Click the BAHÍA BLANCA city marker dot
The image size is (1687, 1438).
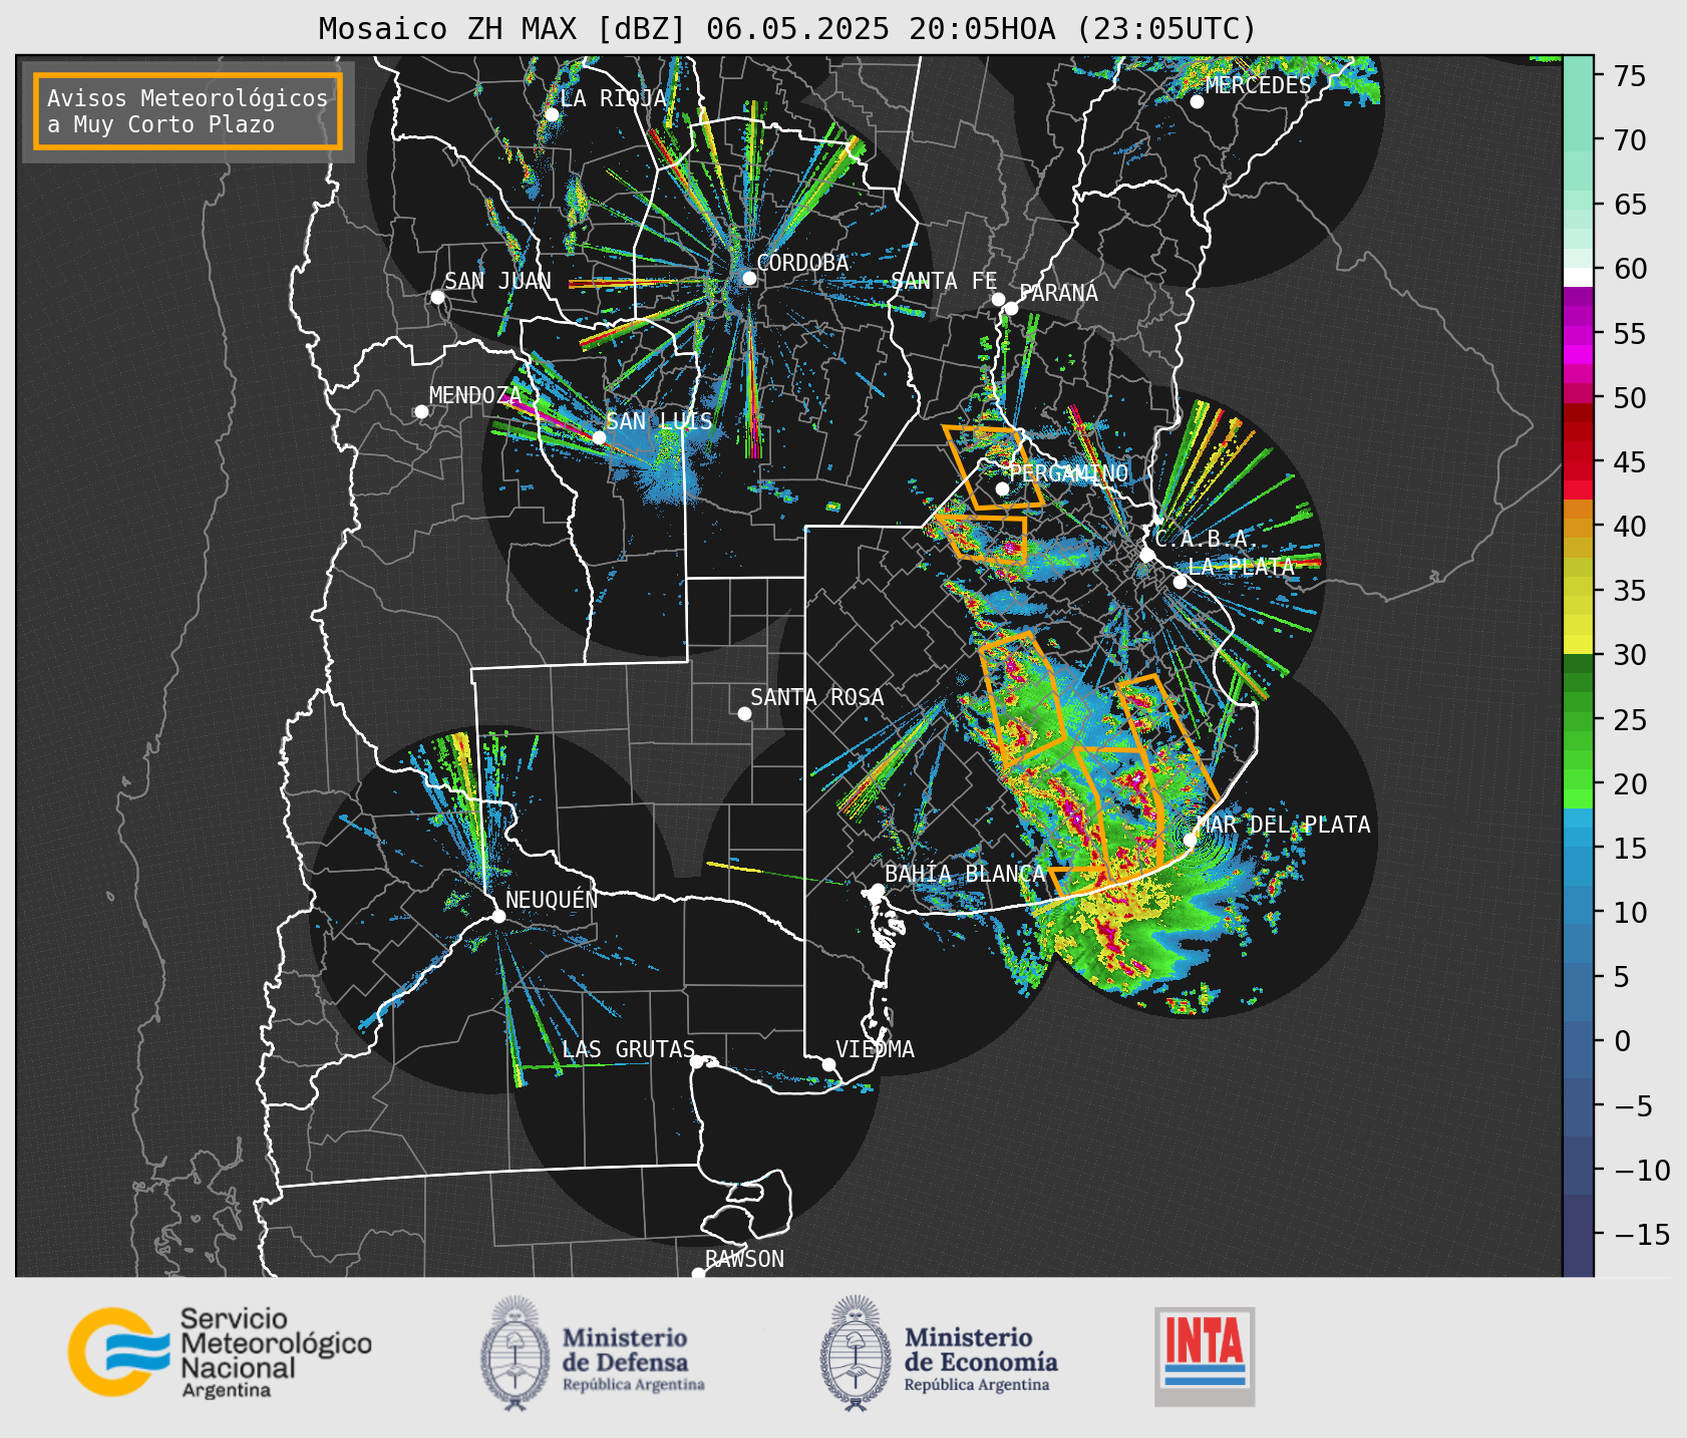coord(877,890)
